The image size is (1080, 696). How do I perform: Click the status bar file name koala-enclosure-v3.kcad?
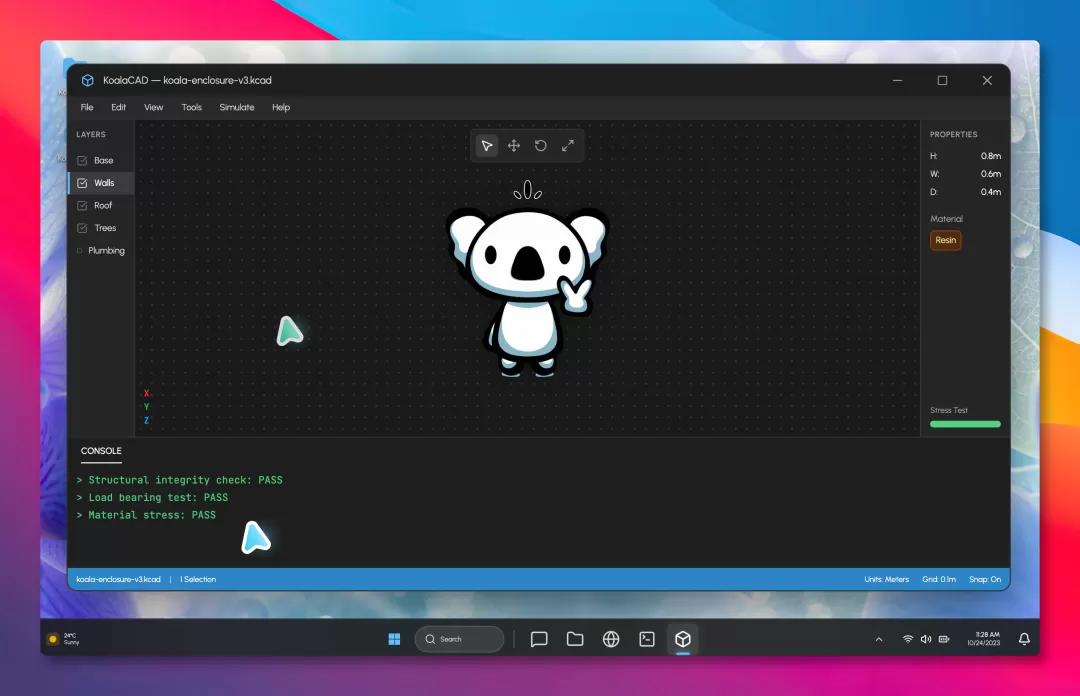click(118, 580)
